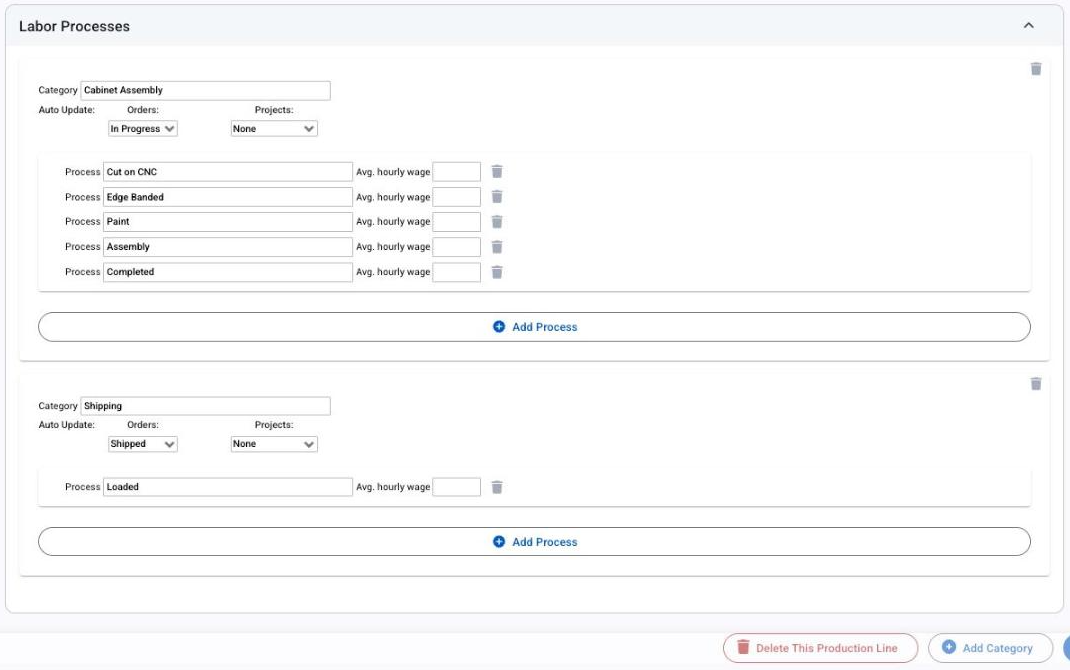
Task: Remove the Completed process
Action: (497, 272)
